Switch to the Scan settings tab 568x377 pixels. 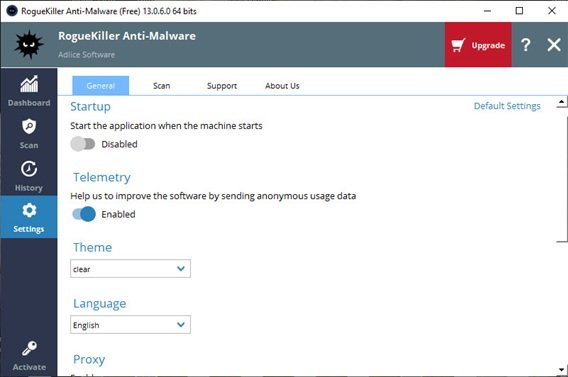(x=161, y=86)
